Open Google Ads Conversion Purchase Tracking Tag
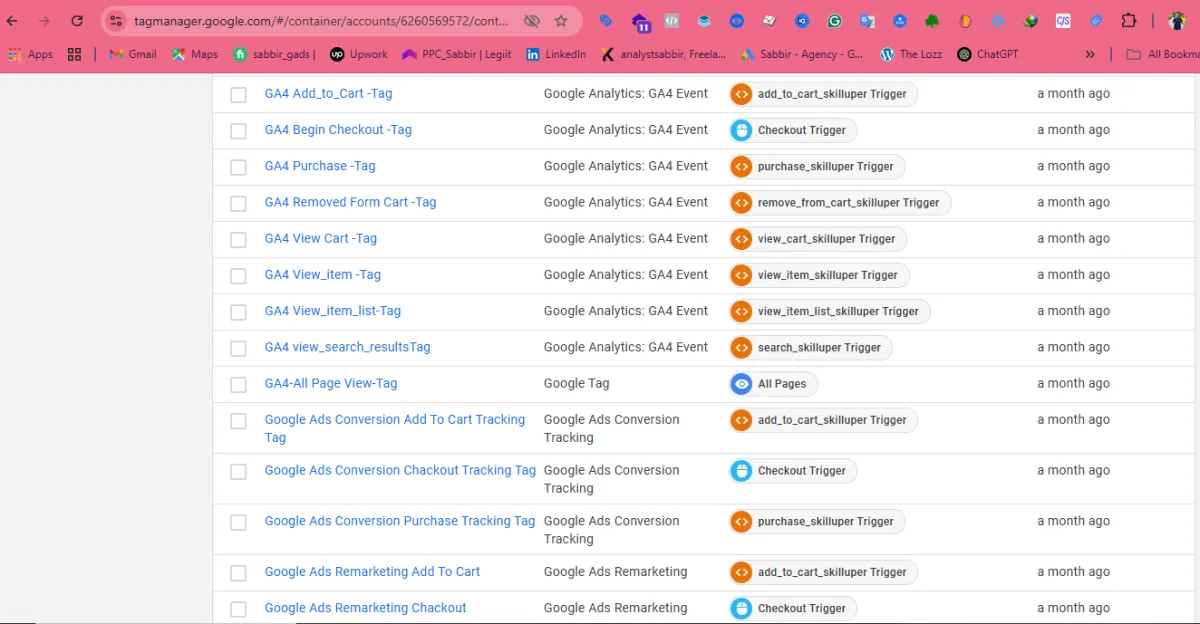Viewport: 1200px width, 624px height. [x=400, y=520]
